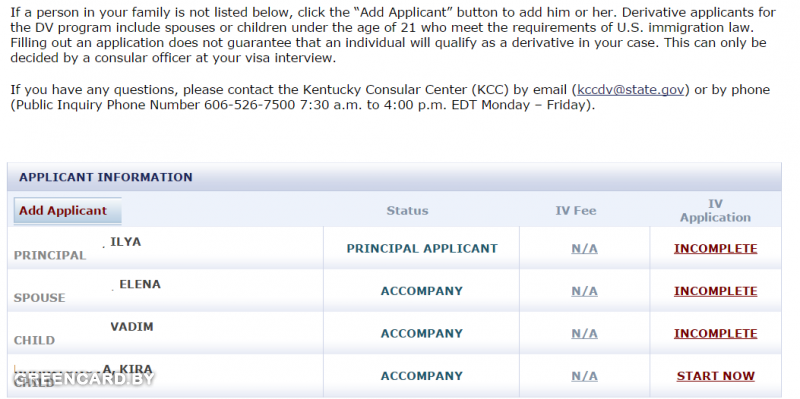This screenshot has height=399, width=800.
Task: Click the IV Fee column header
Action: (x=576, y=211)
